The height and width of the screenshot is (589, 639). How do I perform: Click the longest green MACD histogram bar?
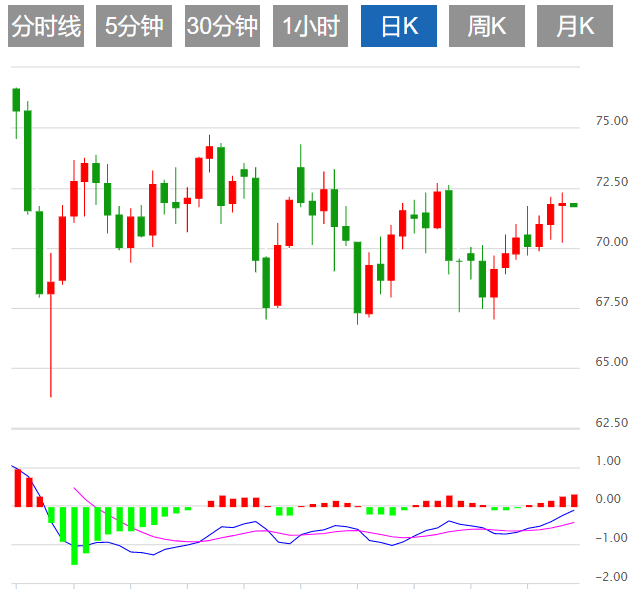coord(74,535)
